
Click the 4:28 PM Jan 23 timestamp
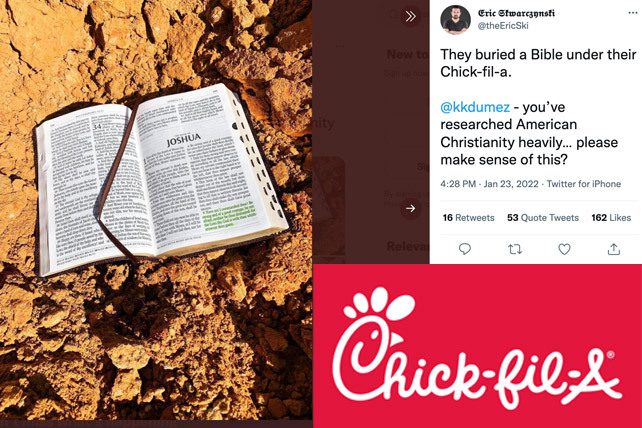[x=489, y=184]
